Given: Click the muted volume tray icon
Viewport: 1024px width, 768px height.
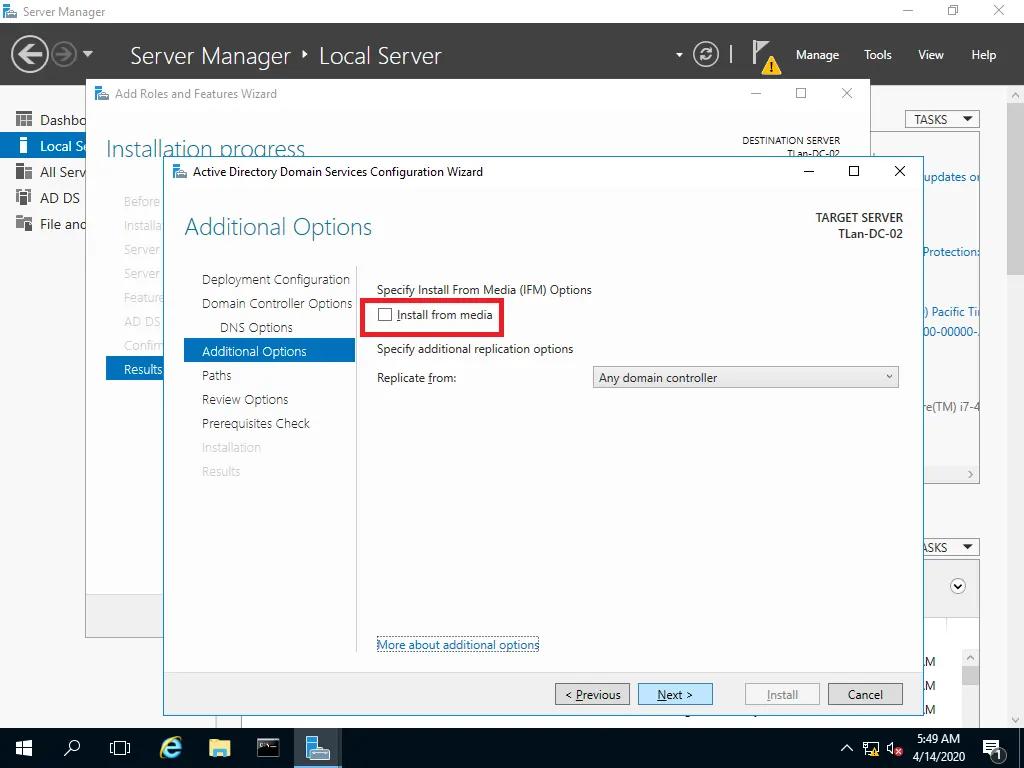Looking at the screenshot, I should [894, 748].
